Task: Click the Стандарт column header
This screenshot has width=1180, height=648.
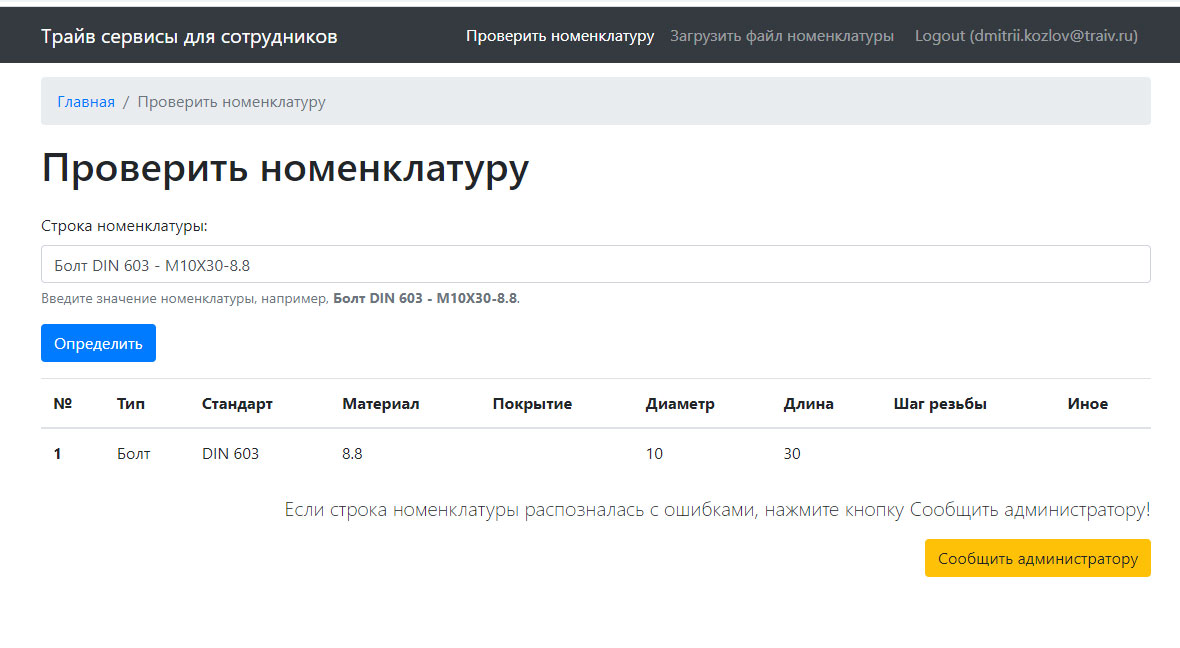Action: point(237,404)
